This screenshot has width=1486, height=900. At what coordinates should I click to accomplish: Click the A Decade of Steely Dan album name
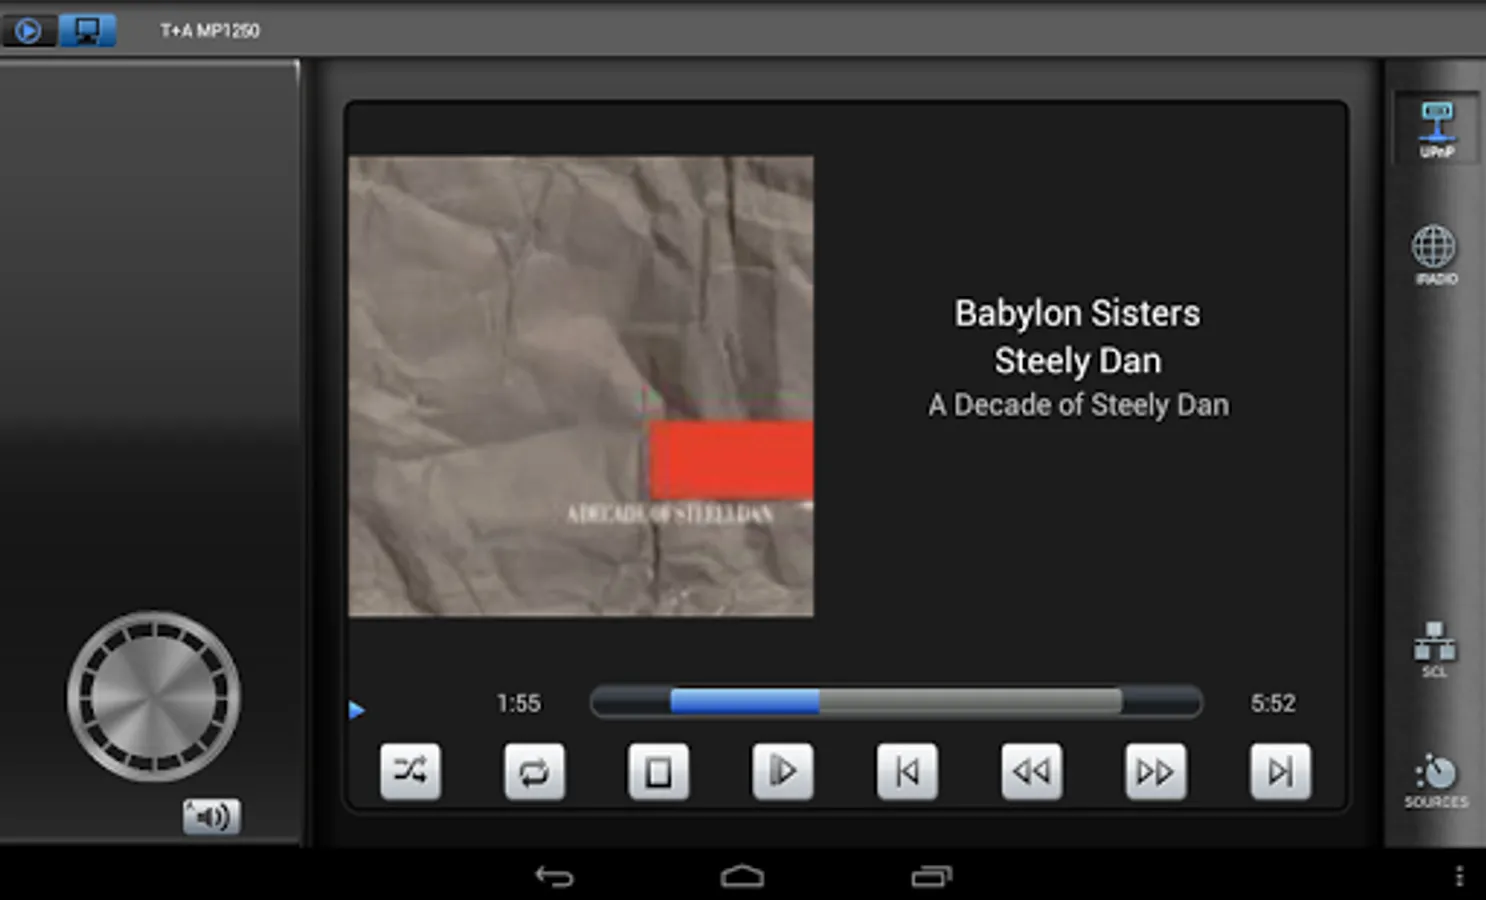tap(1078, 405)
